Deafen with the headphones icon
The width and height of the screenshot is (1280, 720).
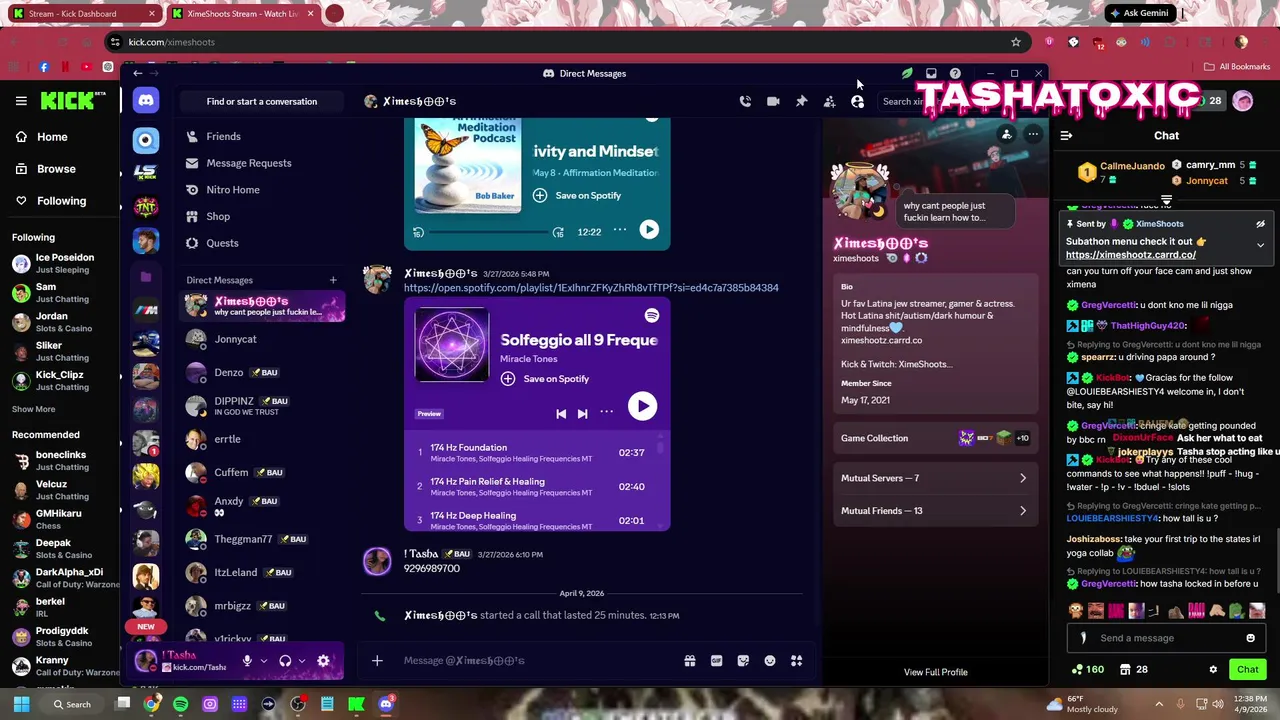285,660
